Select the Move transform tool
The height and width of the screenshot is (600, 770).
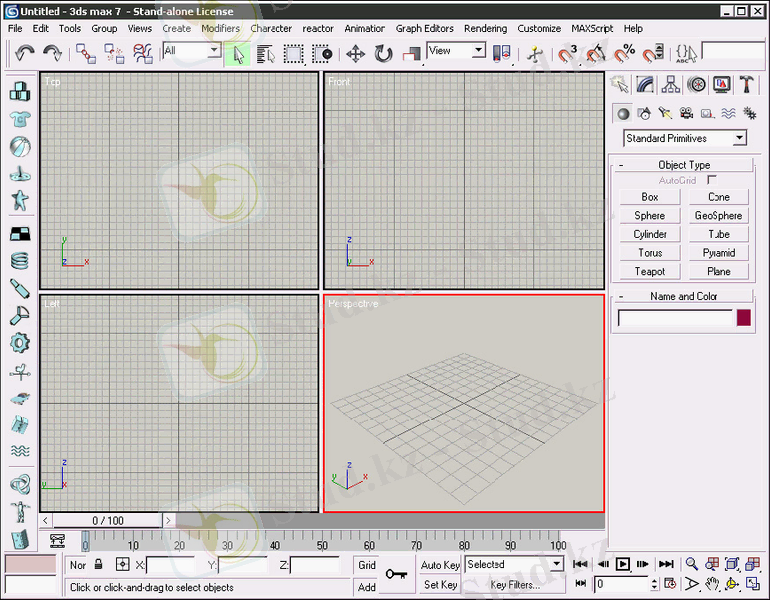pyautogui.click(x=355, y=53)
